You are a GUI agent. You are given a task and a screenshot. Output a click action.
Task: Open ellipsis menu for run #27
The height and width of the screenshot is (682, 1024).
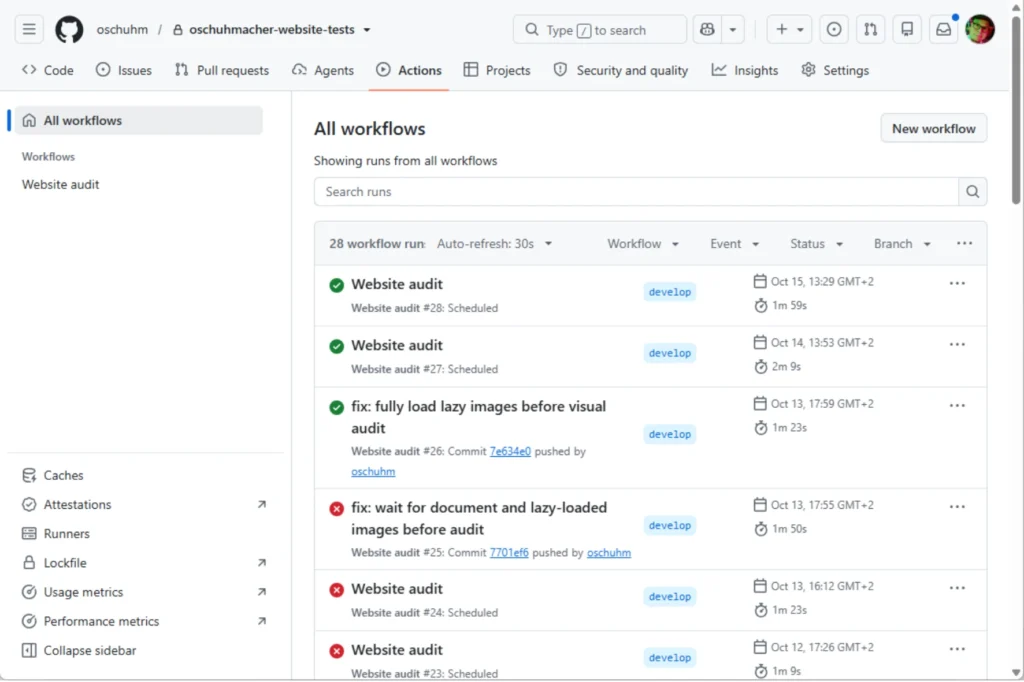(x=957, y=344)
